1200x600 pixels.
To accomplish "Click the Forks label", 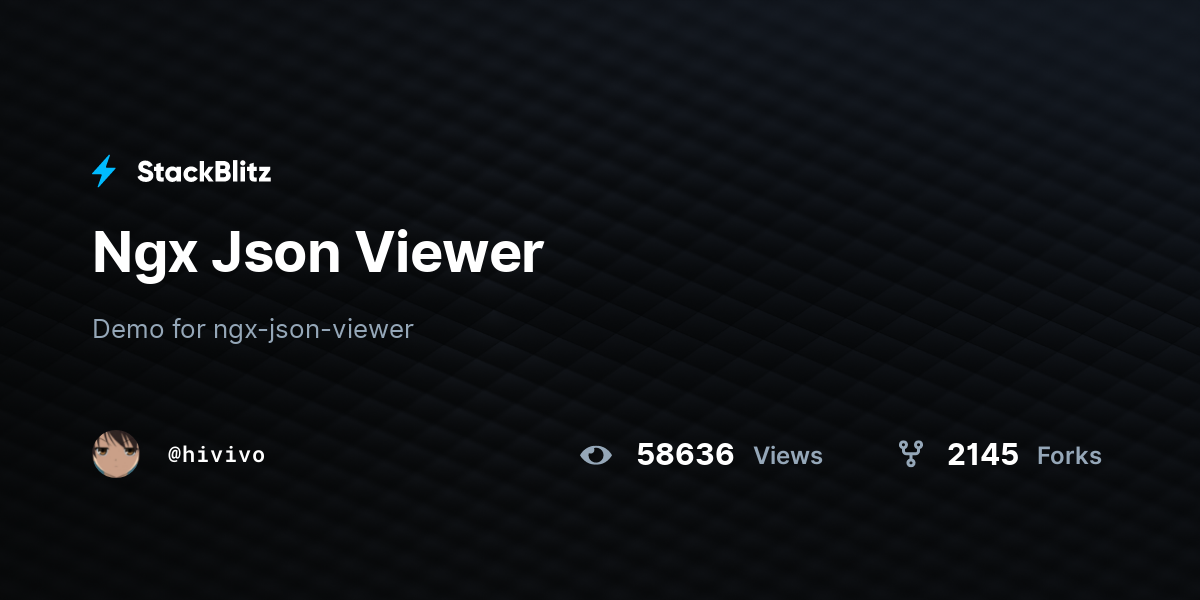I will (1069, 456).
